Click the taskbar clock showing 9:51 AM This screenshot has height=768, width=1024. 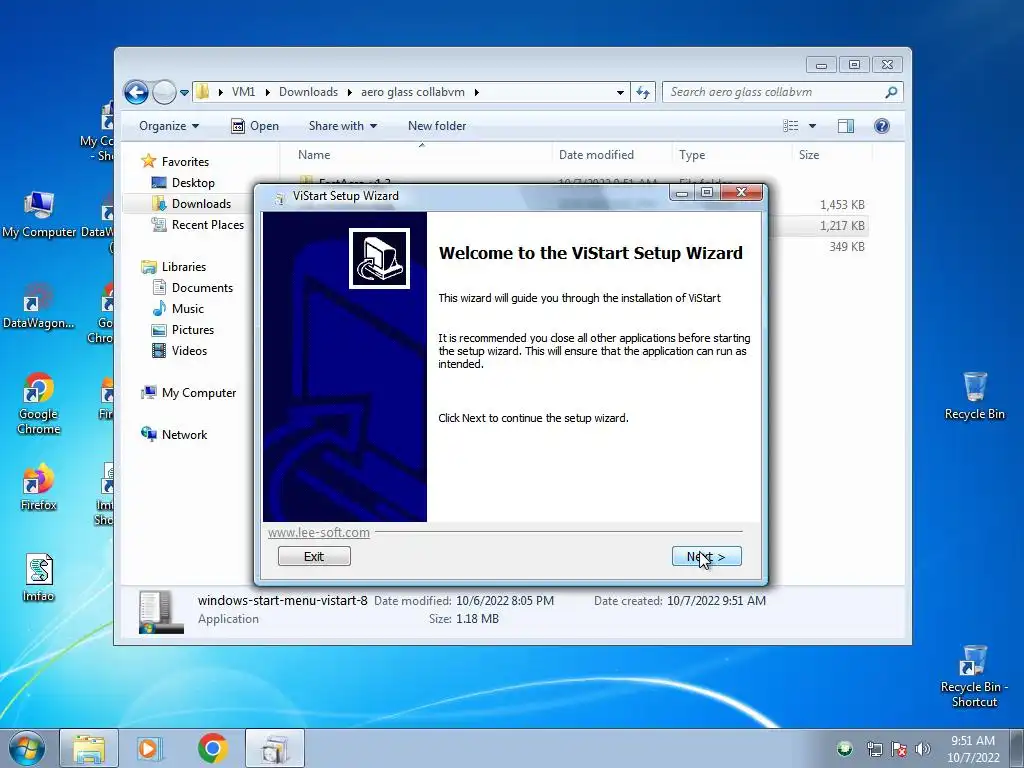(x=973, y=749)
